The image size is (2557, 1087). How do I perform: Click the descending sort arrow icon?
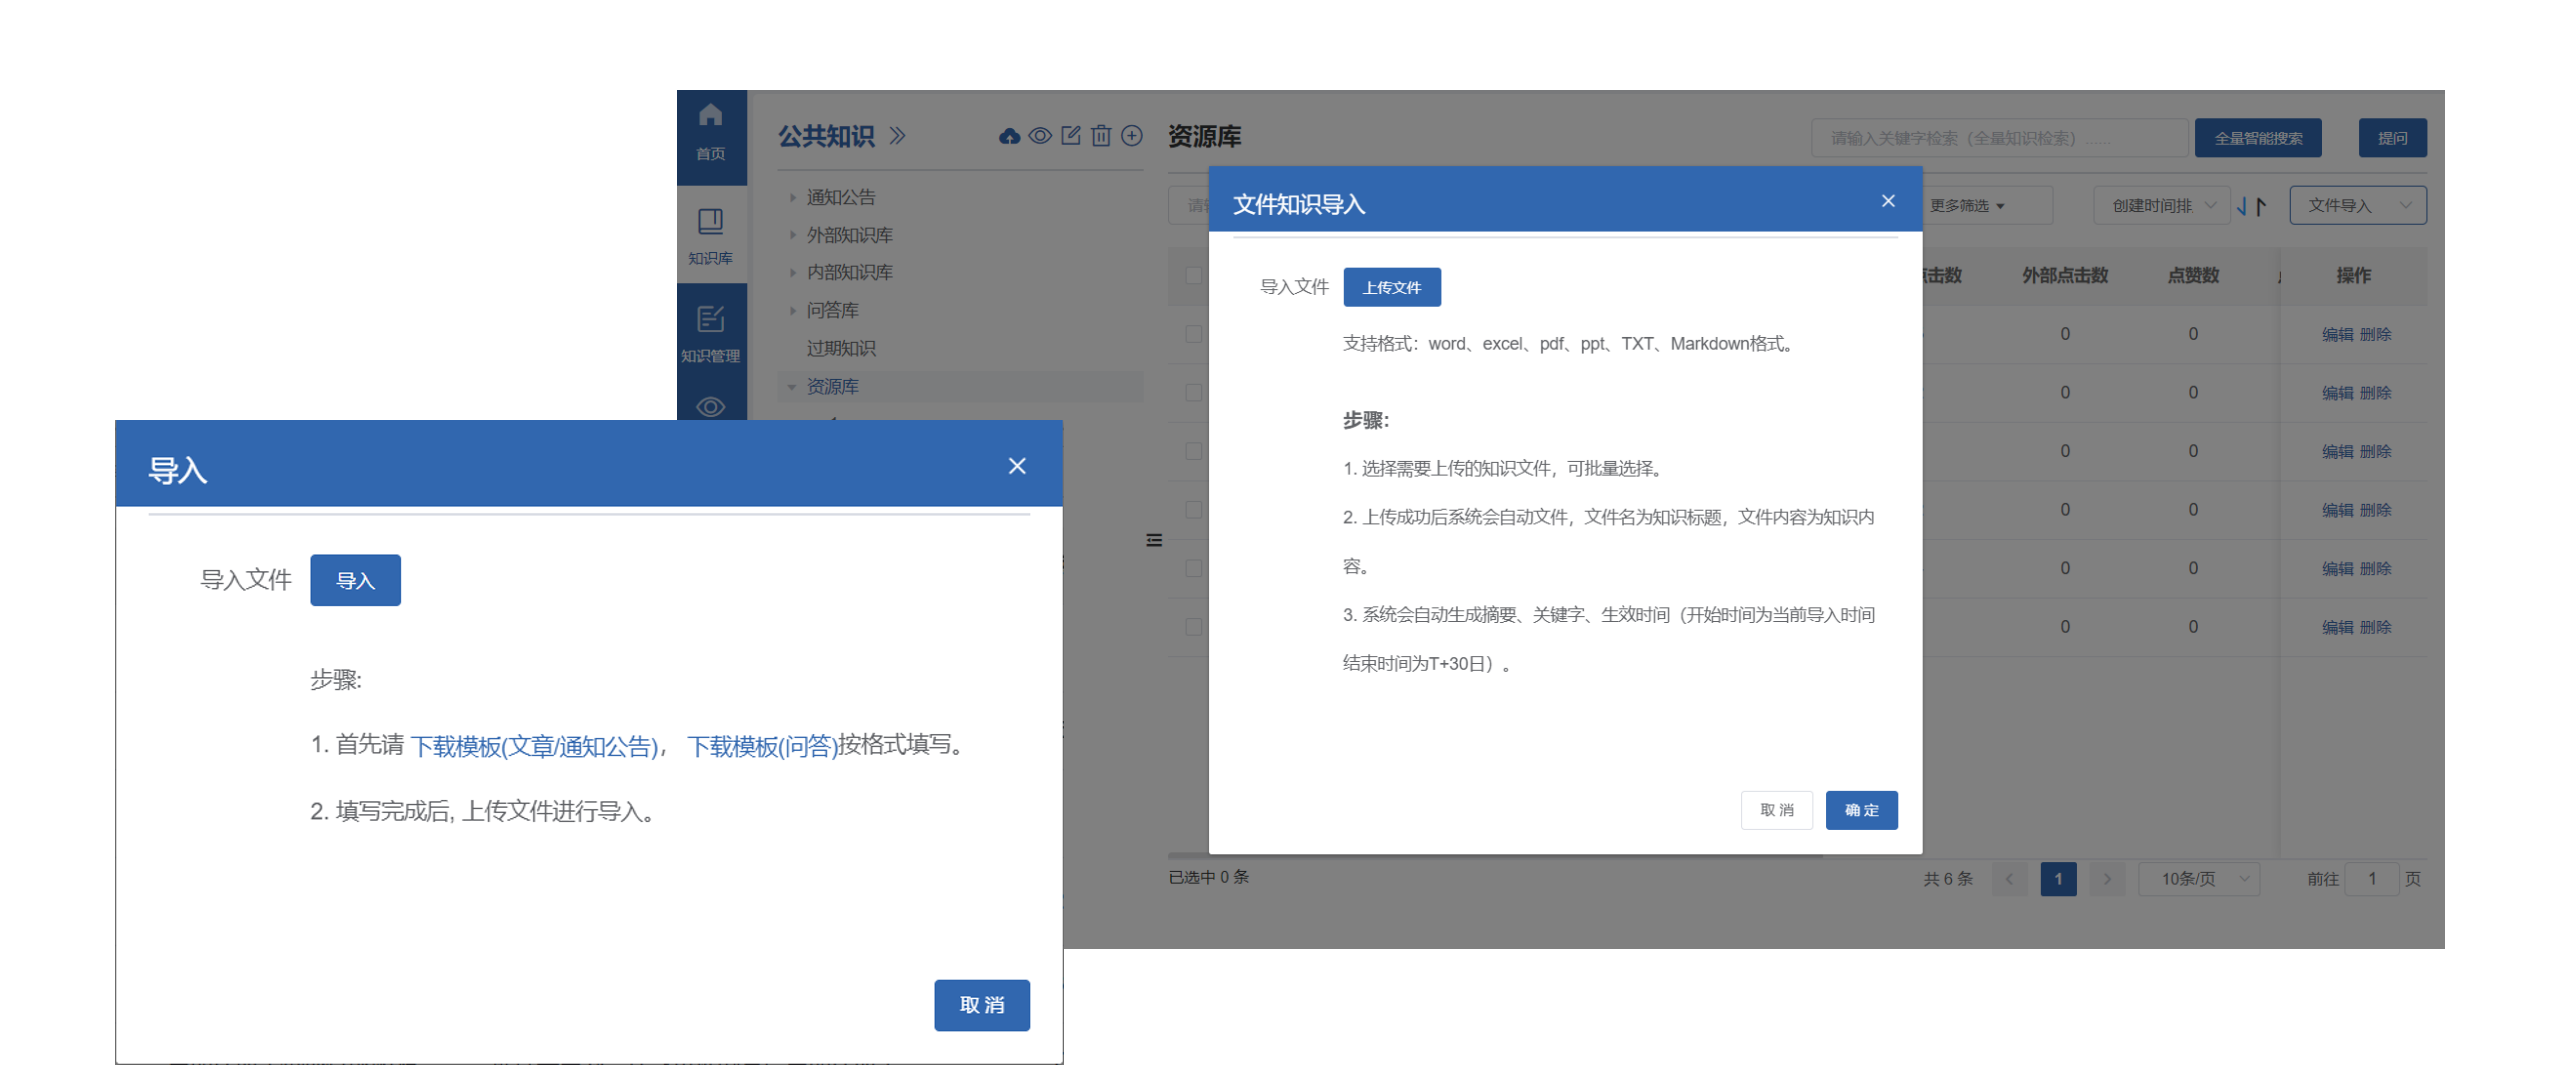tap(2241, 206)
